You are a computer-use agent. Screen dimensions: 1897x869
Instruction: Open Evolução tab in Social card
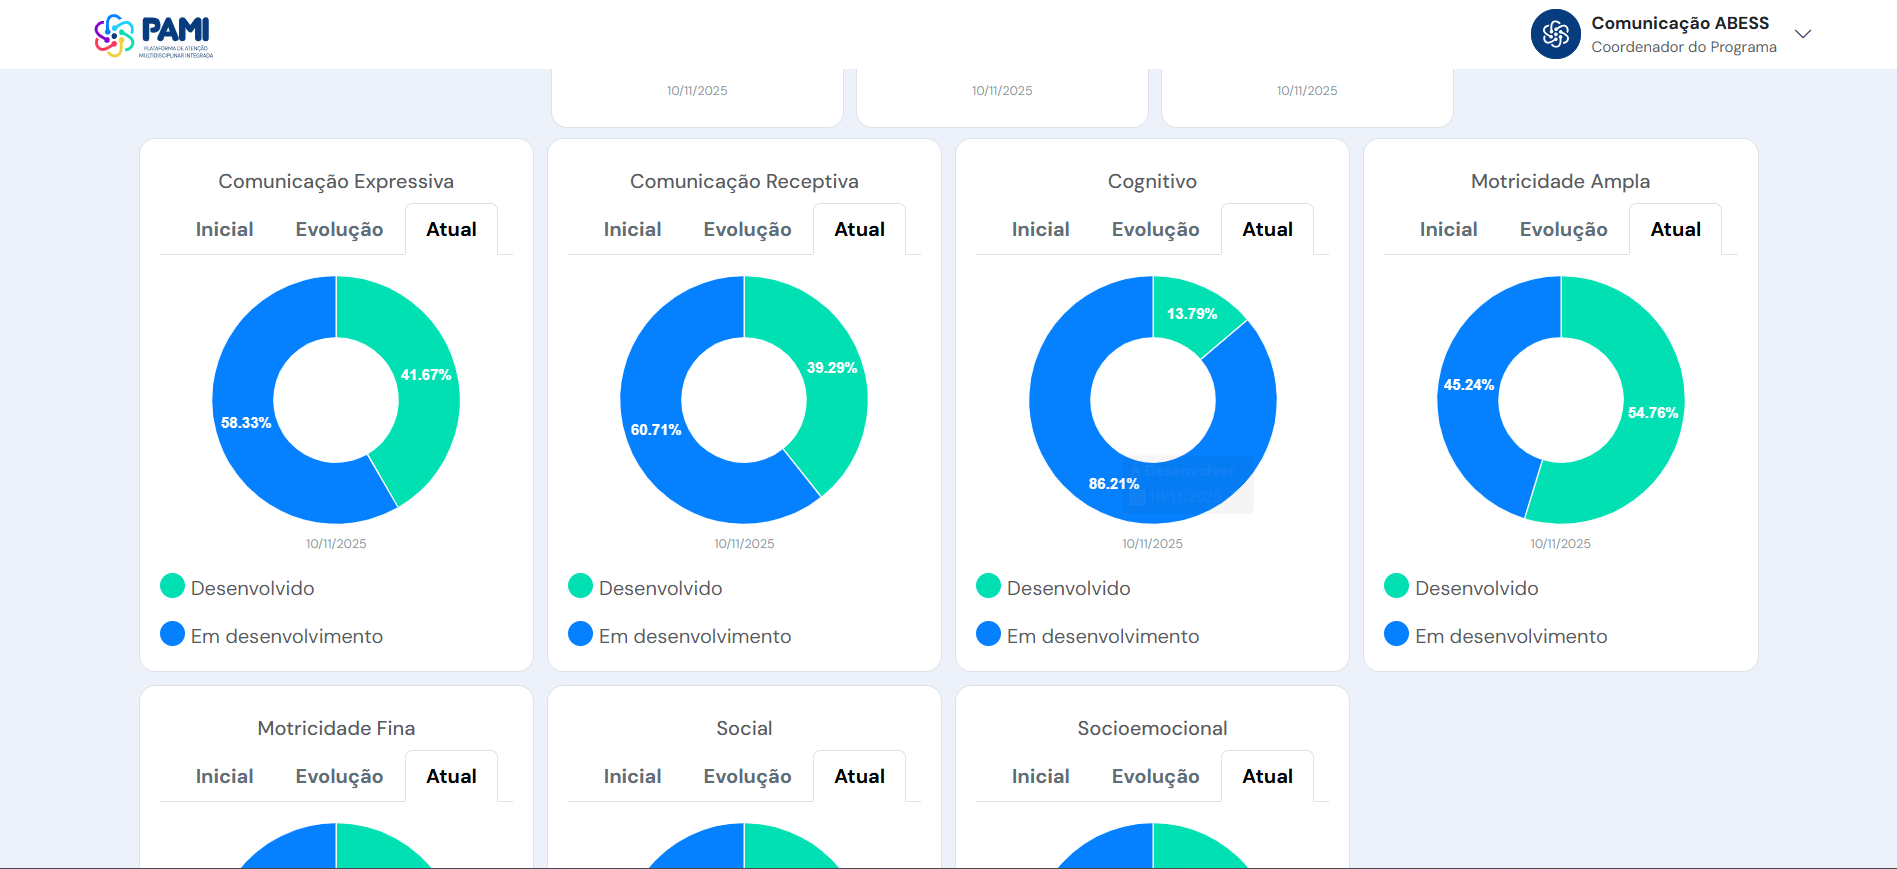point(747,777)
